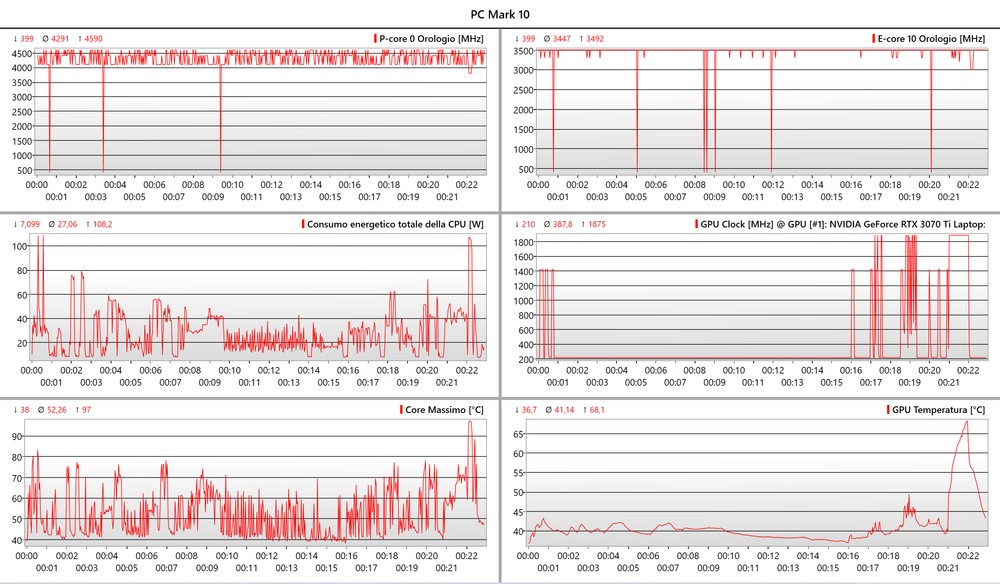1000x584 pixels.
Task: Click the 00:16 time label in GPU Clock chart
Action: pyautogui.click(x=850, y=370)
